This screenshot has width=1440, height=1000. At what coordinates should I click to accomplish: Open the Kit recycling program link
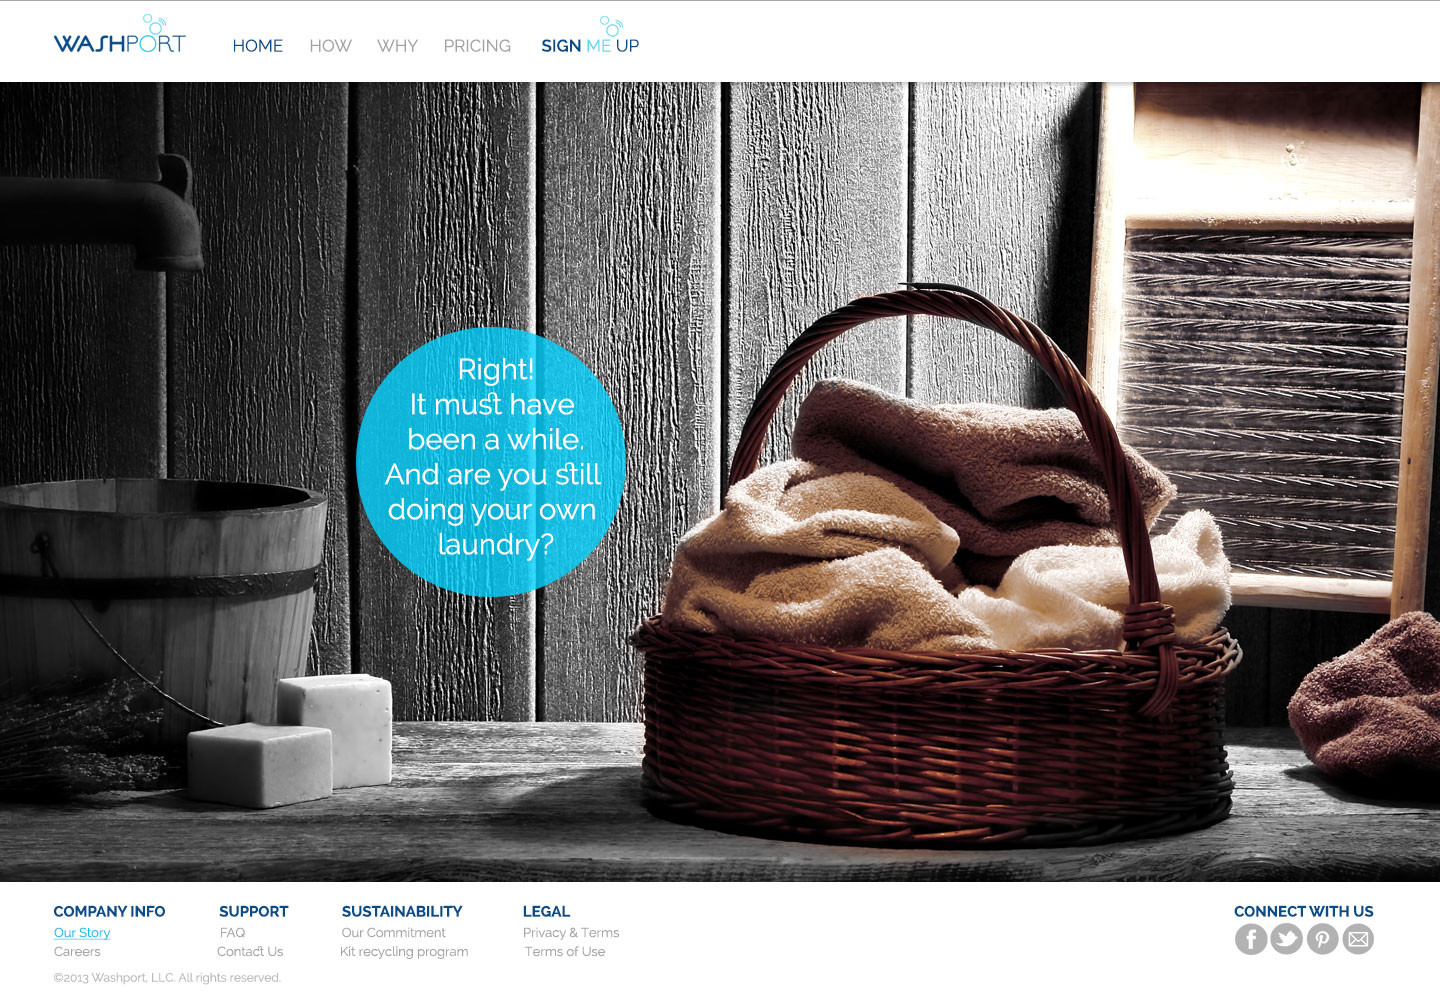(x=404, y=951)
